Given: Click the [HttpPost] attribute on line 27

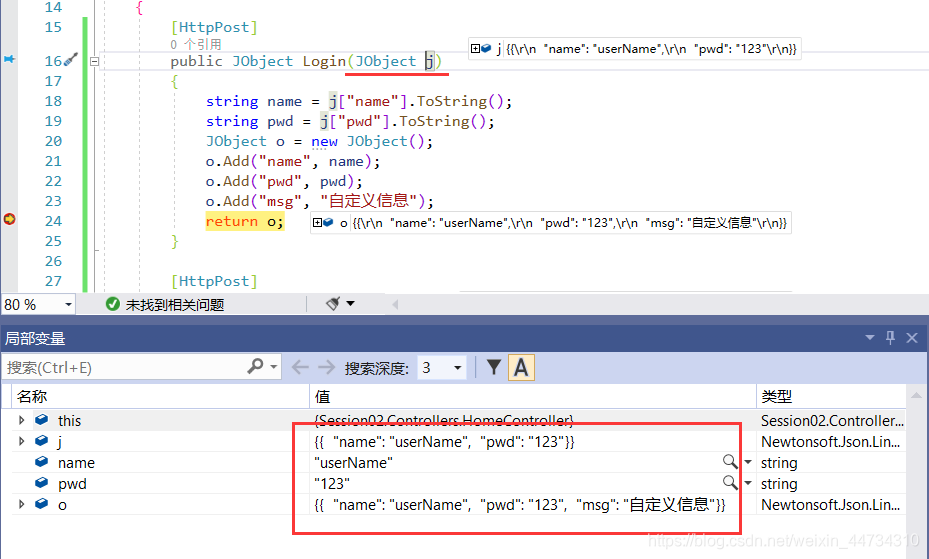Looking at the screenshot, I should pos(214,281).
